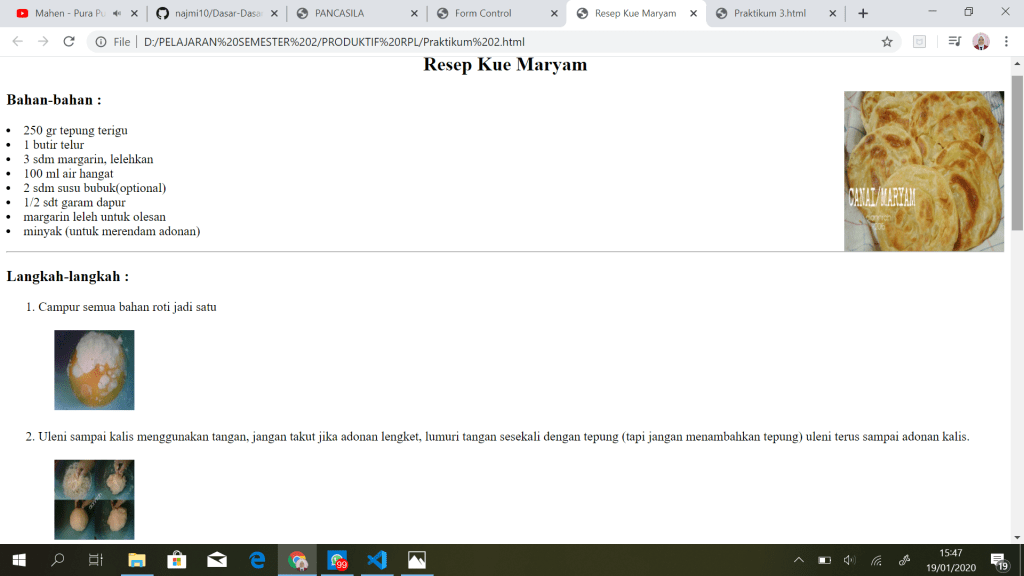Show hidden system tray icons

[798, 560]
